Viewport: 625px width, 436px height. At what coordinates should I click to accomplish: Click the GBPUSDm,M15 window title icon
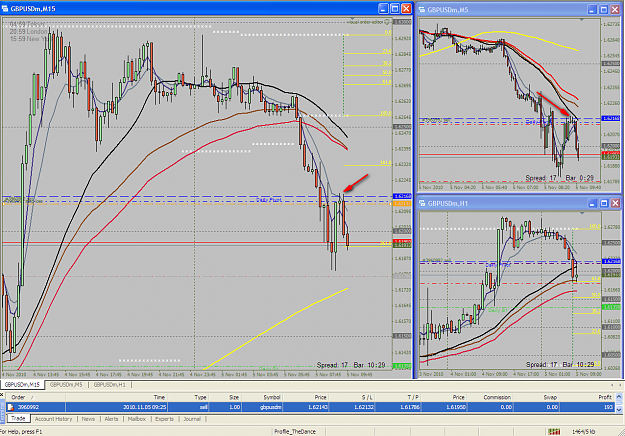click(x=5, y=8)
